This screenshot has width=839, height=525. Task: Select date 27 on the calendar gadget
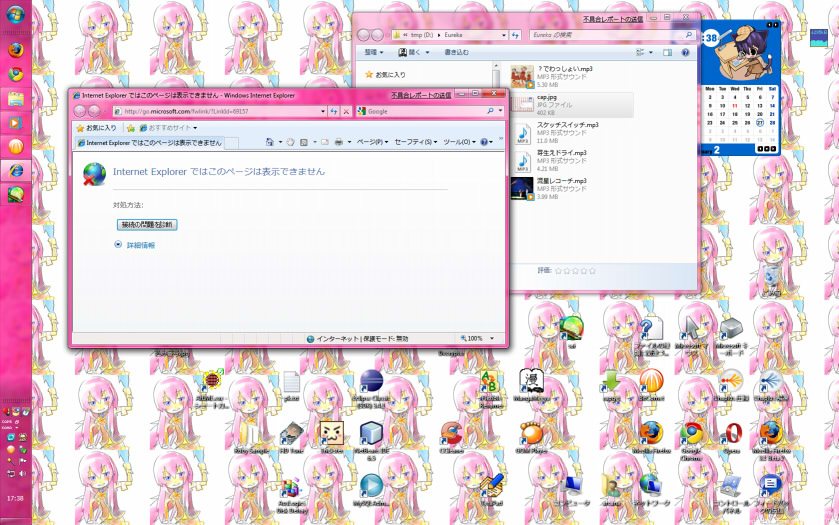pyautogui.click(x=760, y=123)
